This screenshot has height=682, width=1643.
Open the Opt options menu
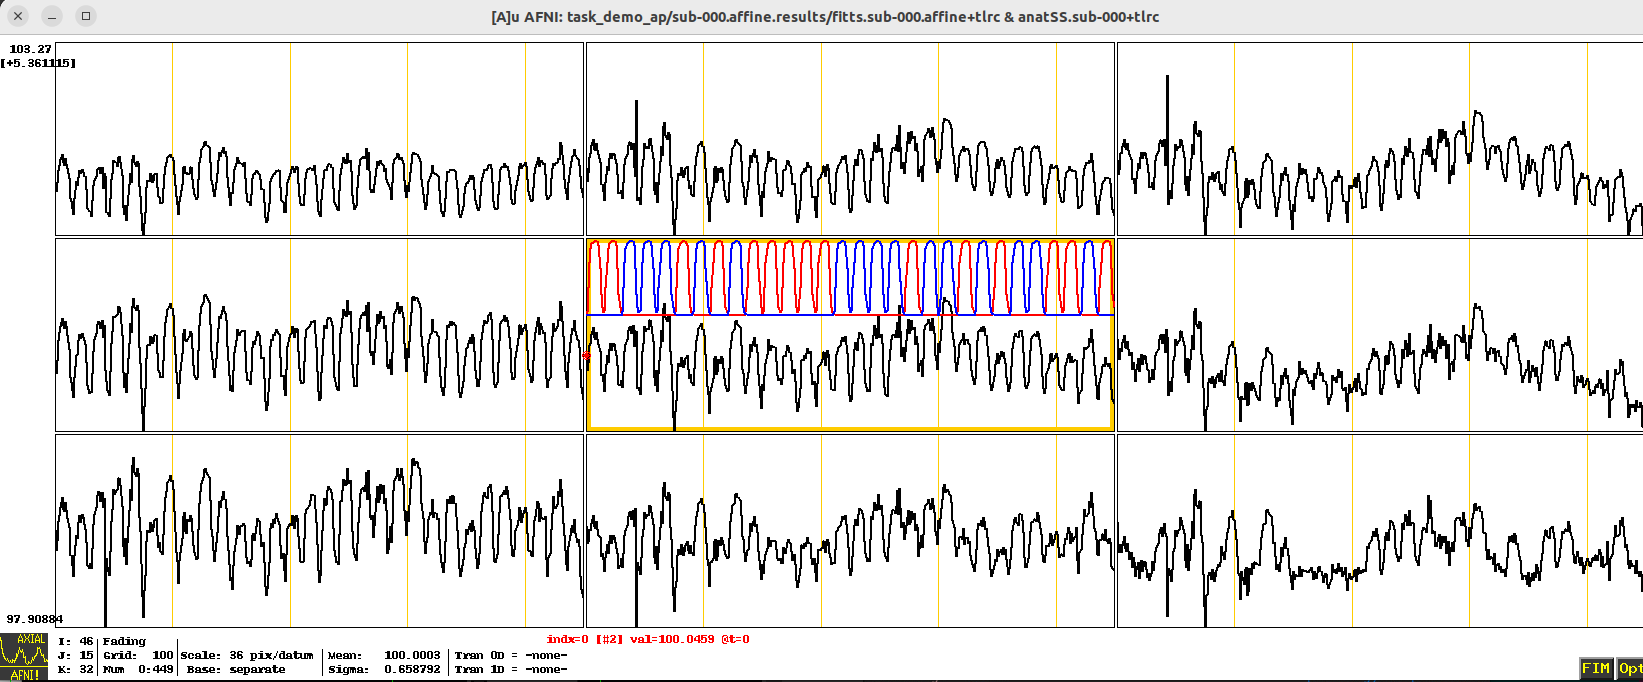coord(1630,668)
